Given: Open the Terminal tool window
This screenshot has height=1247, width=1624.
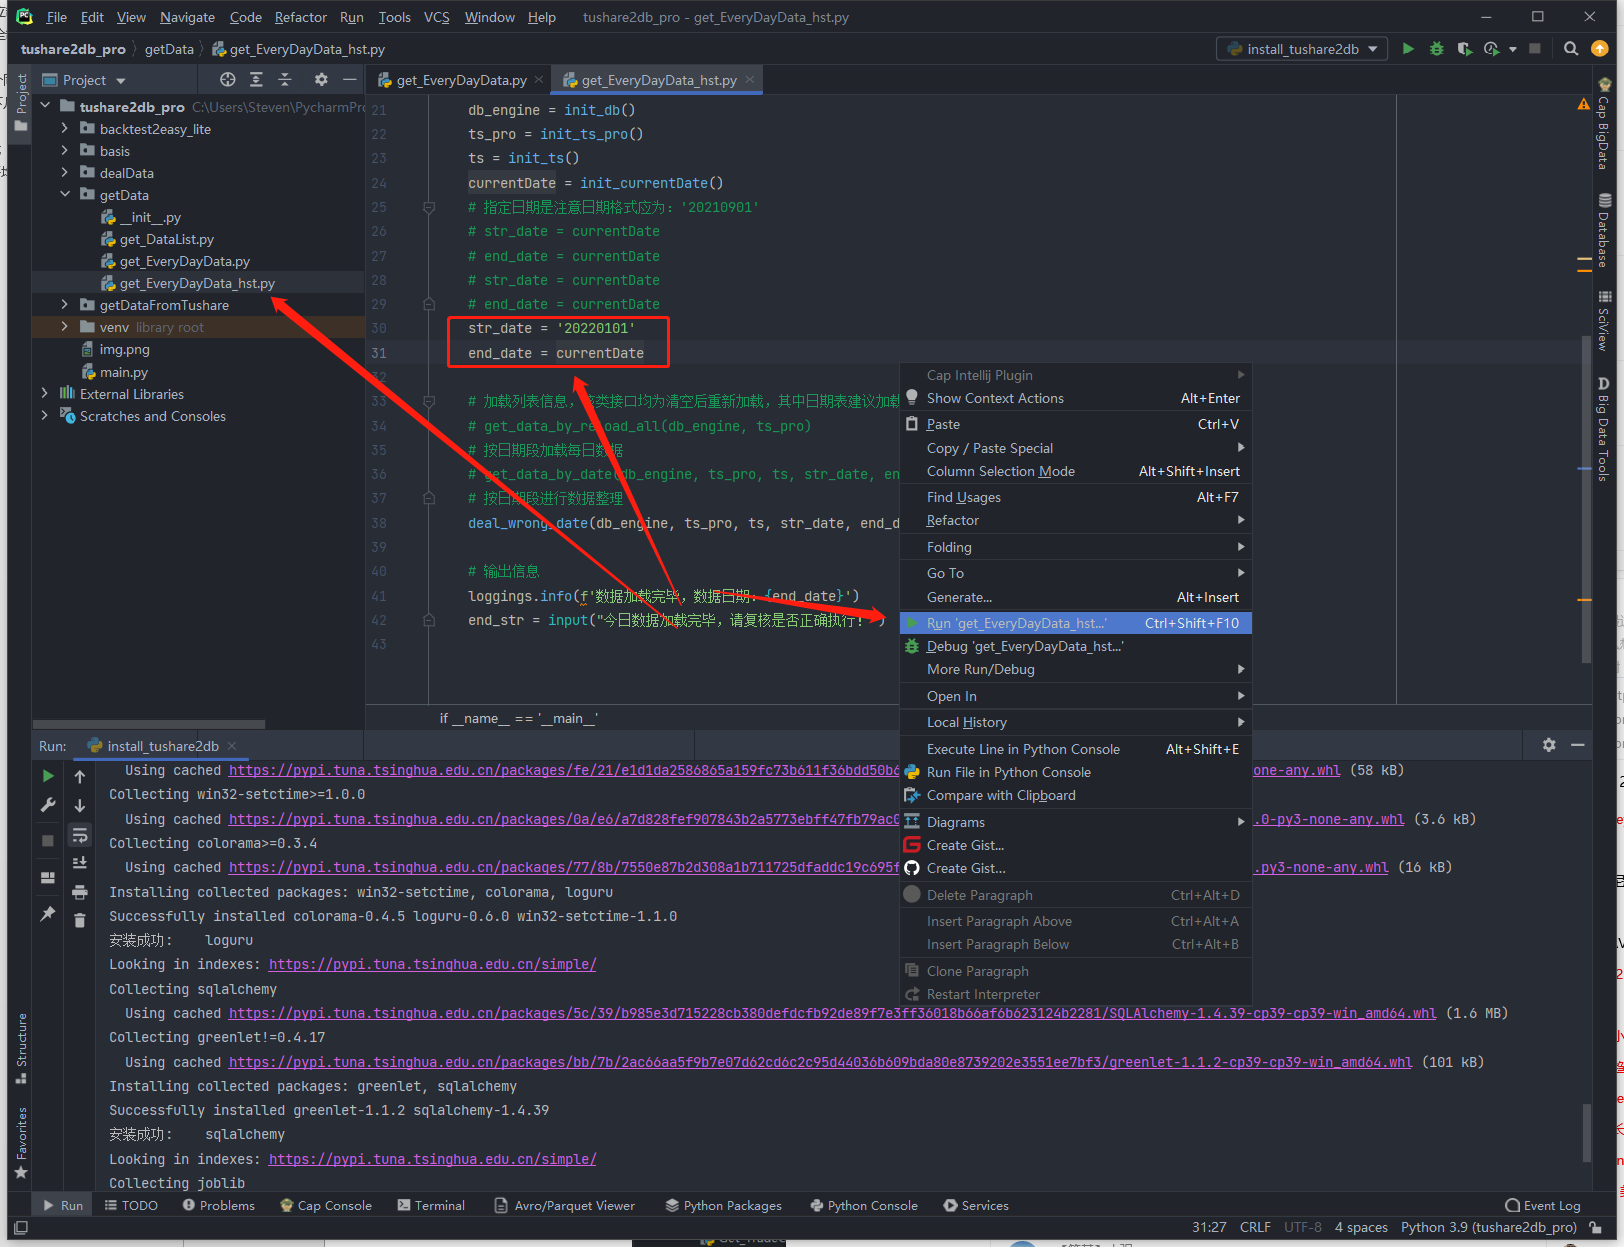Looking at the screenshot, I should (x=431, y=1205).
